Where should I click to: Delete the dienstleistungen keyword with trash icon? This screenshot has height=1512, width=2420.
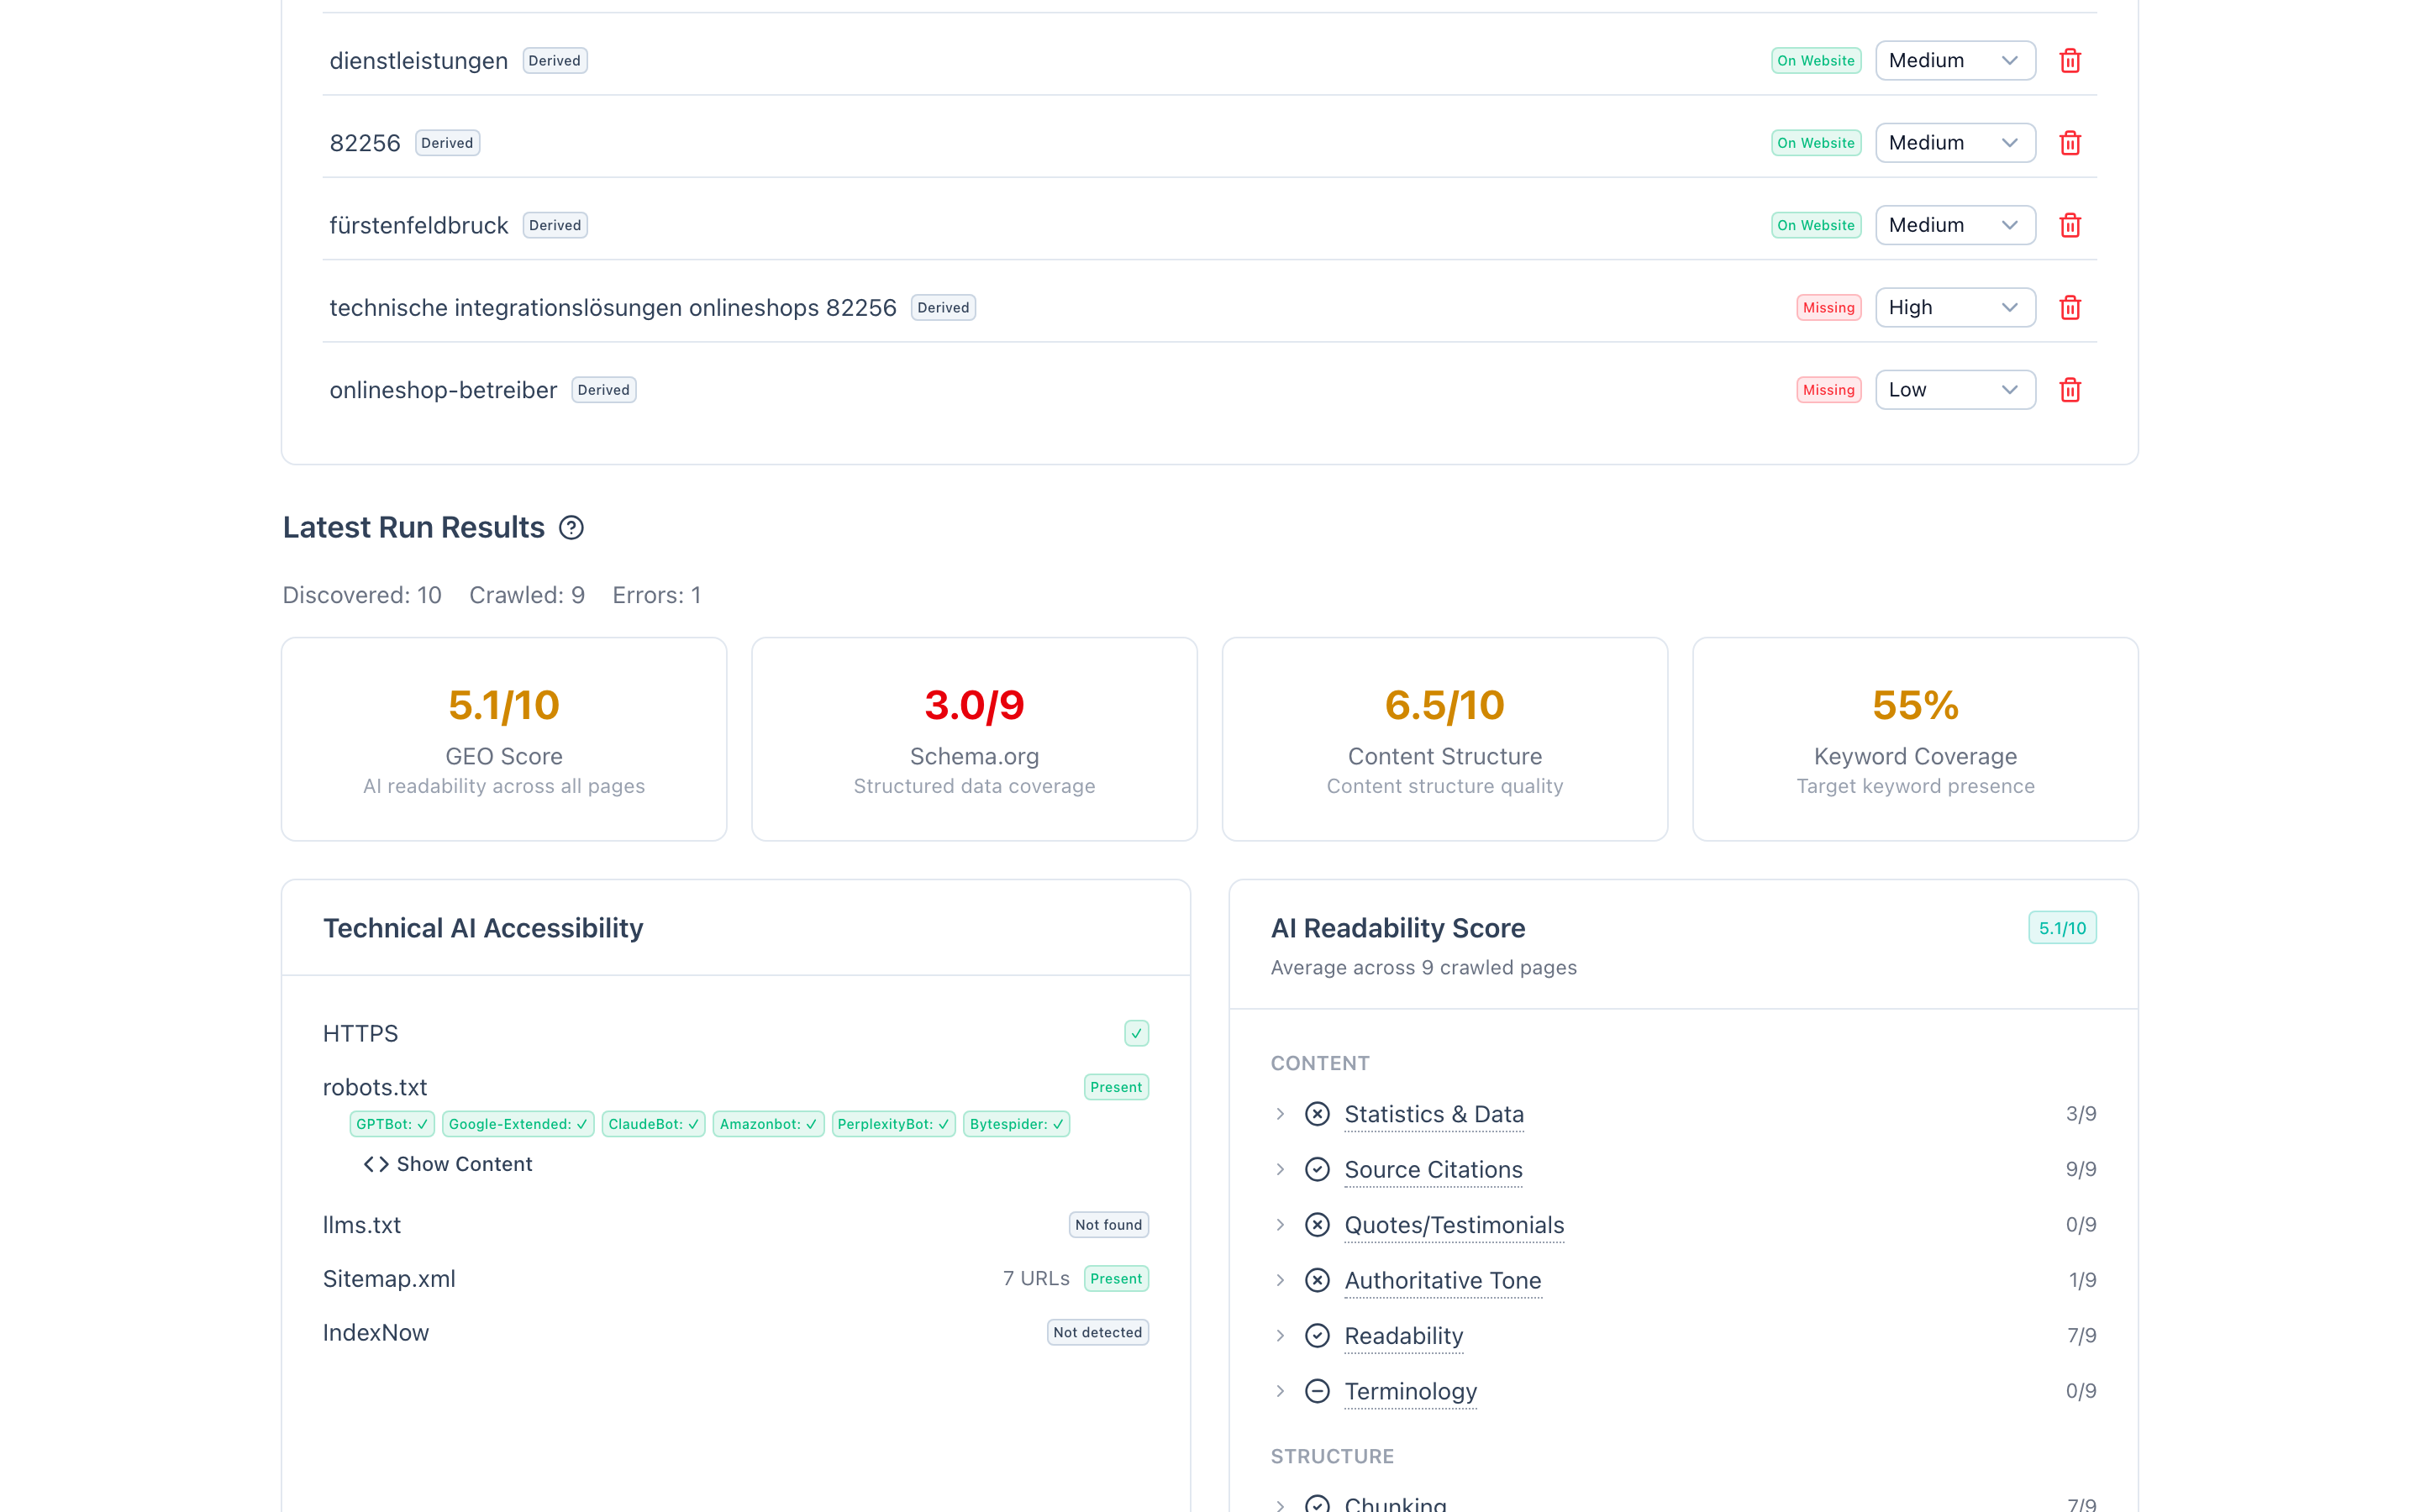pos(2069,61)
